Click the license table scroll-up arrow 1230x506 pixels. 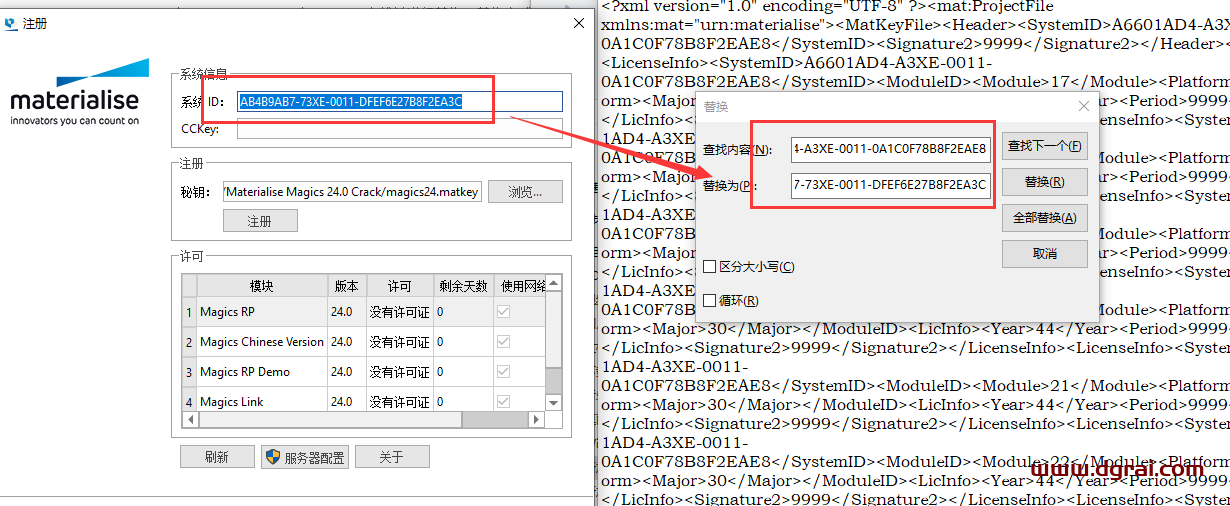click(554, 285)
